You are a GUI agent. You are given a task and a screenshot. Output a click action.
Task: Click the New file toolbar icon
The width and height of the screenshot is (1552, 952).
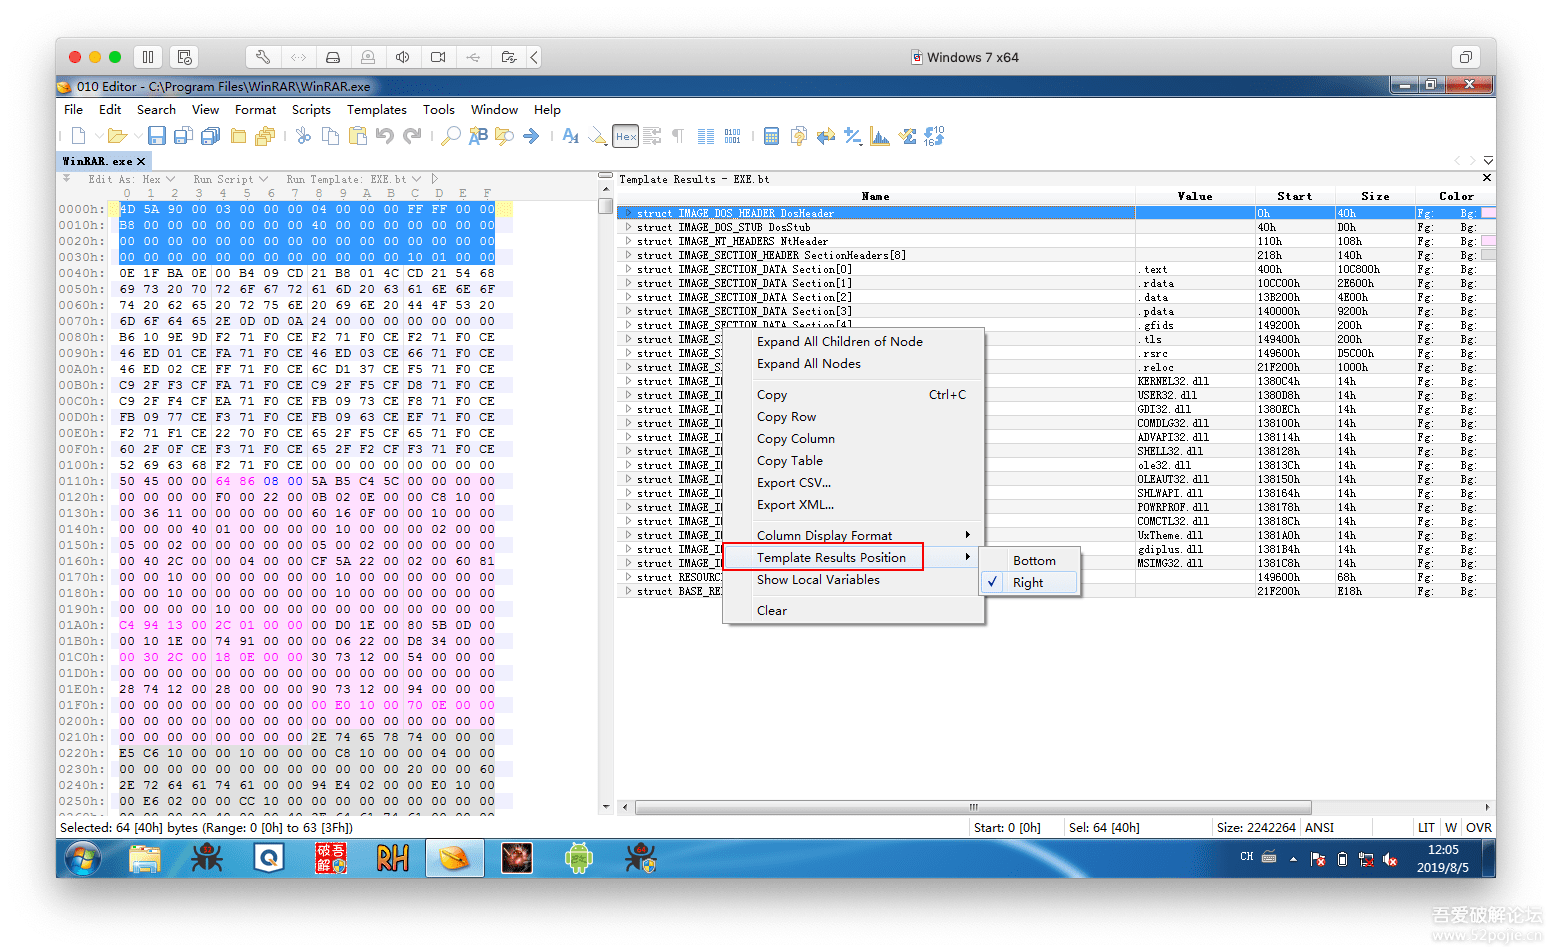[x=78, y=135]
